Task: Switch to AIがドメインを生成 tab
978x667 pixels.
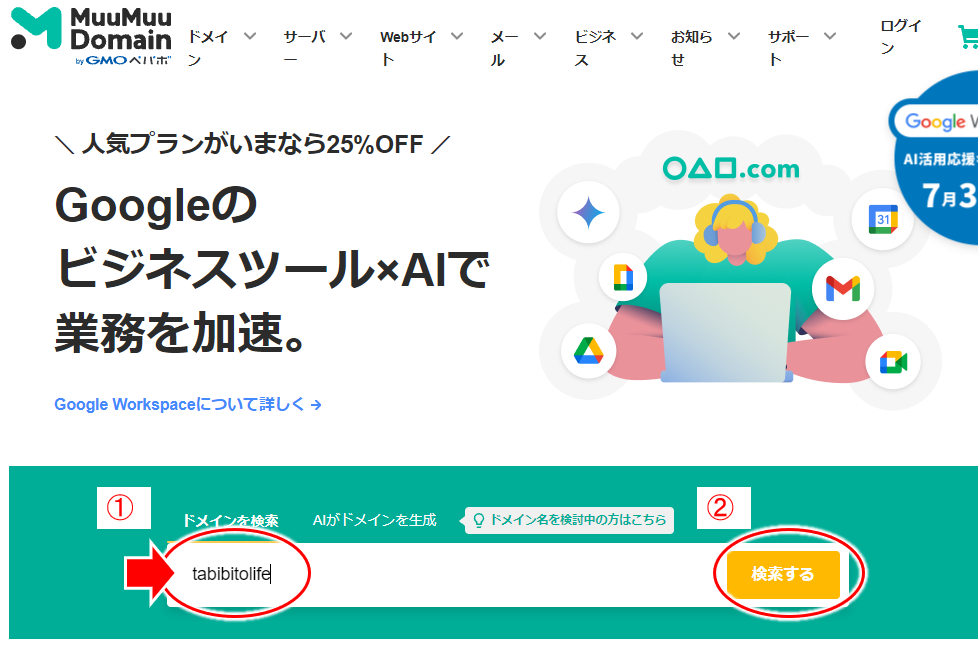Action: coord(374,520)
